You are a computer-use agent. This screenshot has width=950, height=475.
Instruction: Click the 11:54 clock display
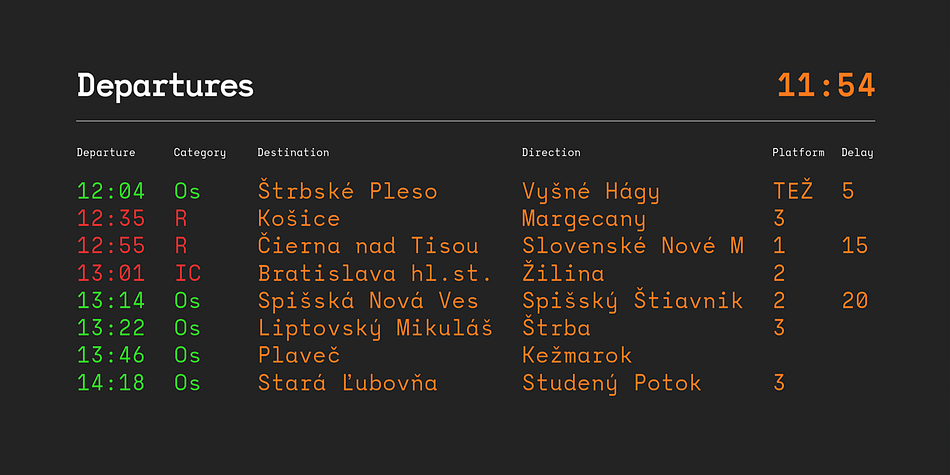pos(826,85)
